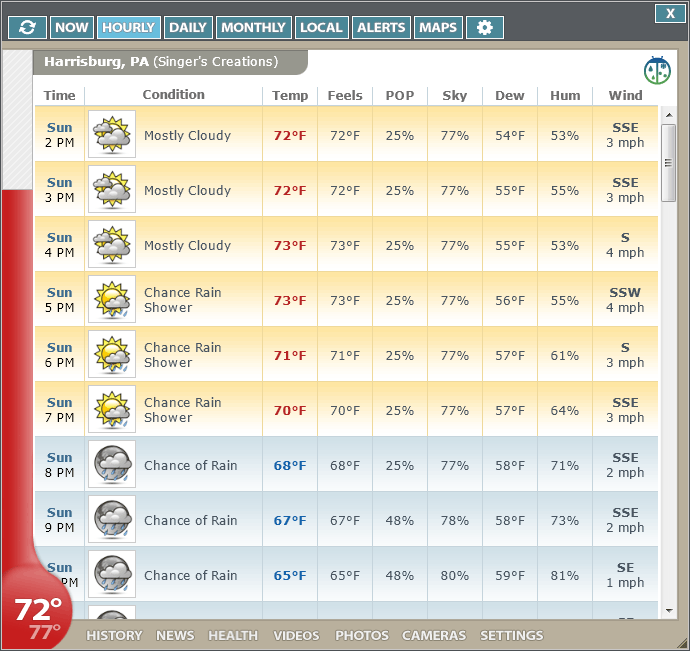Click the 68°F blue temperature value
Screen dimensions: 690x651
[x=290, y=465]
